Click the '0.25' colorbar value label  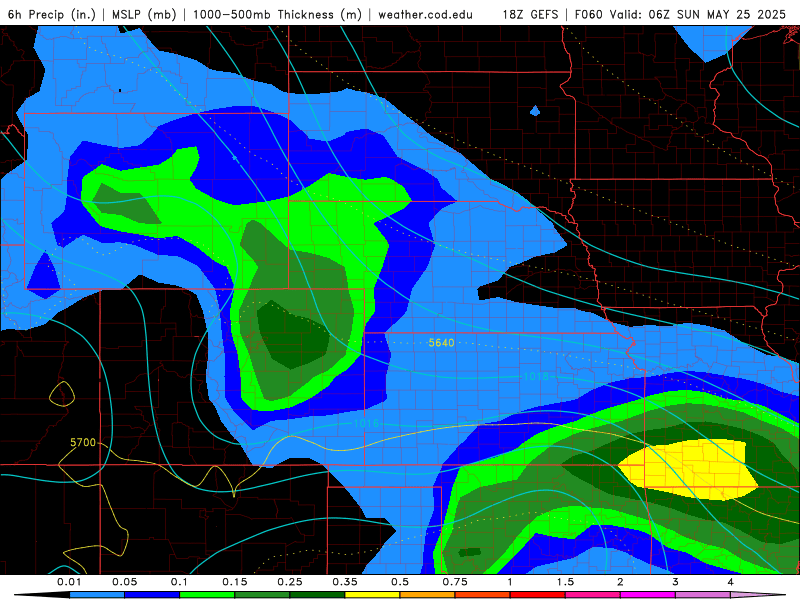tap(290, 582)
